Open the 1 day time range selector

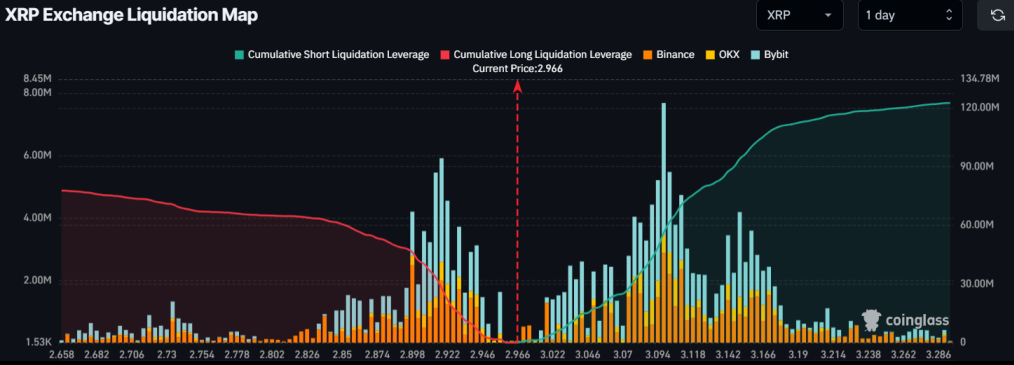click(910, 15)
